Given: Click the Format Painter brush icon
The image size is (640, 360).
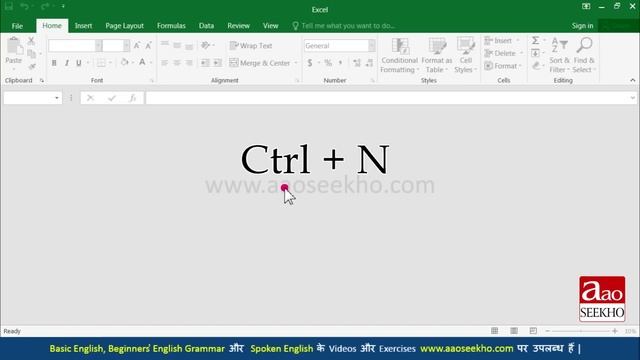Looking at the screenshot, I should (x=32, y=66).
